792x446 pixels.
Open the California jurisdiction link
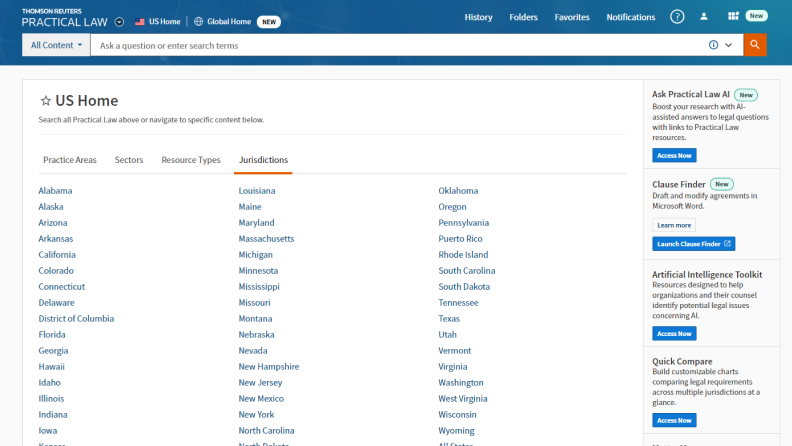(x=56, y=255)
